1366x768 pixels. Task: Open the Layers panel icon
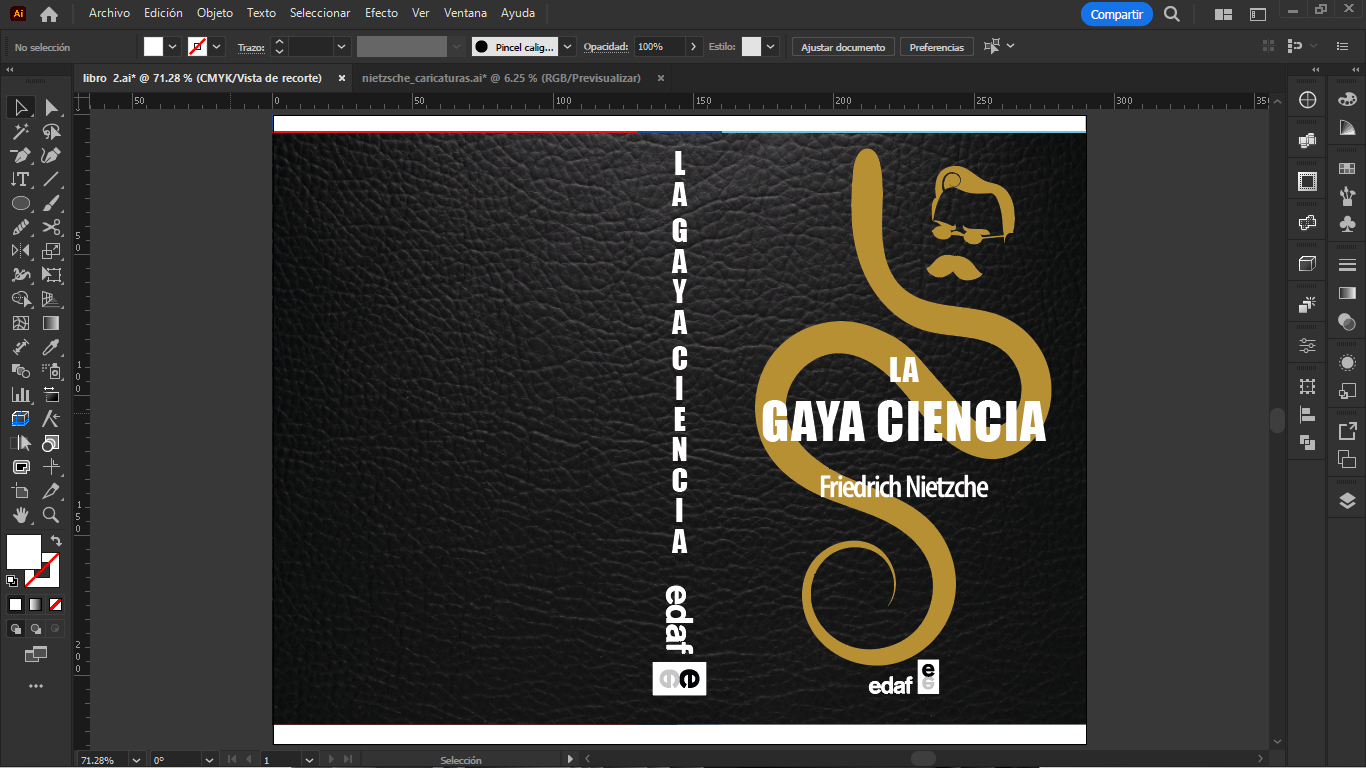tap(1347, 501)
